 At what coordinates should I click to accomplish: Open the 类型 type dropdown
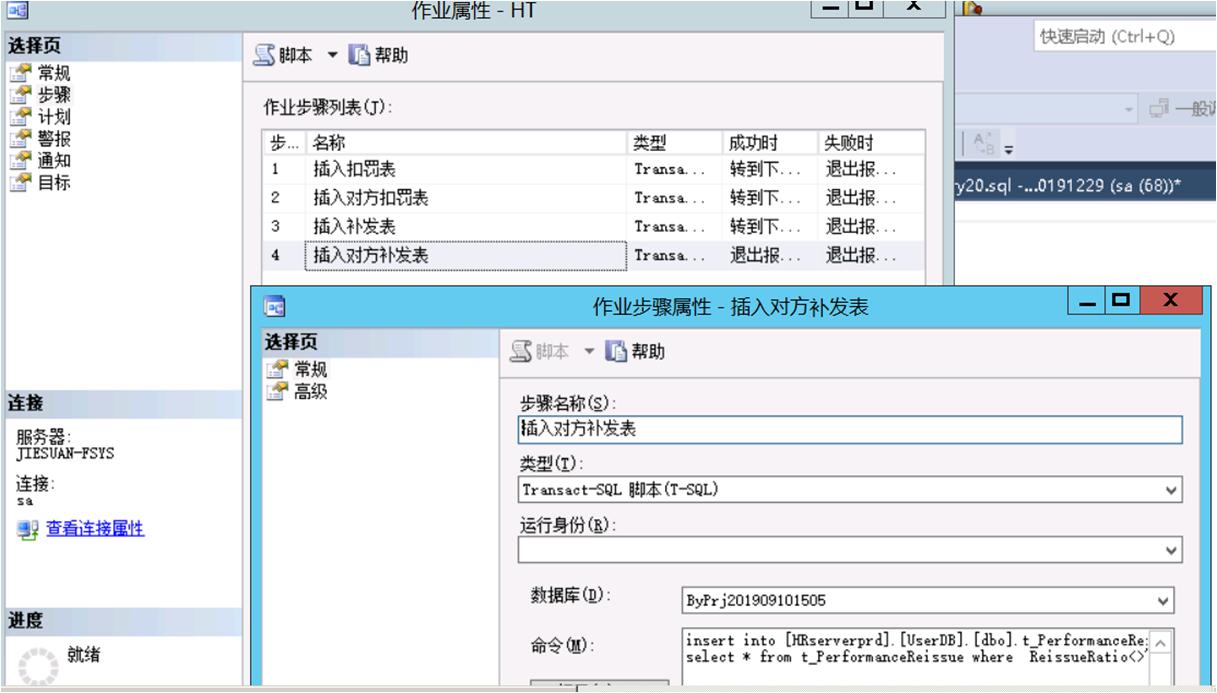[1171, 490]
